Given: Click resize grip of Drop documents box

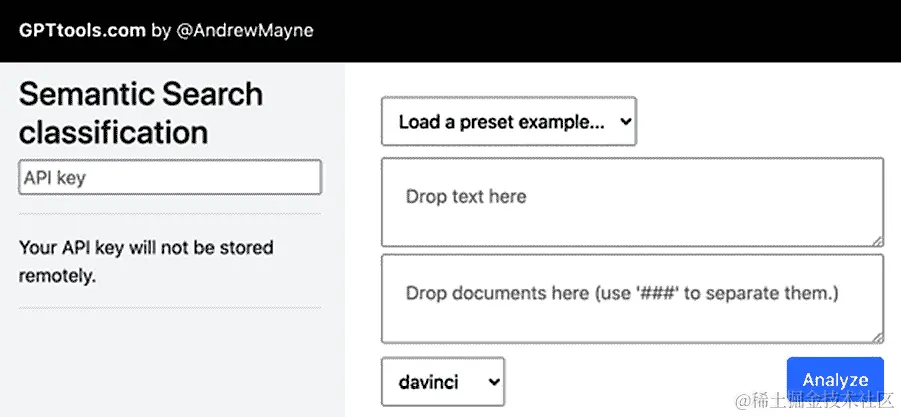Looking at the screenshot, I should click(877, 338).
